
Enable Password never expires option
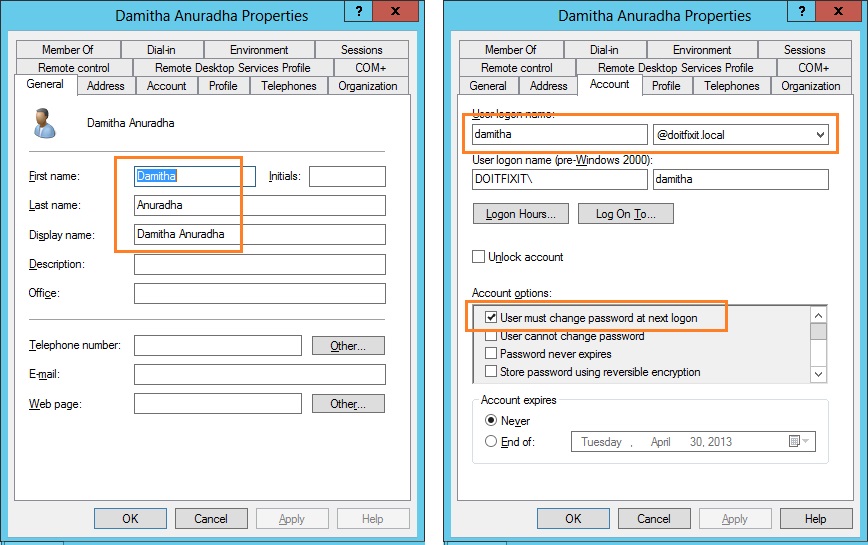491,354
